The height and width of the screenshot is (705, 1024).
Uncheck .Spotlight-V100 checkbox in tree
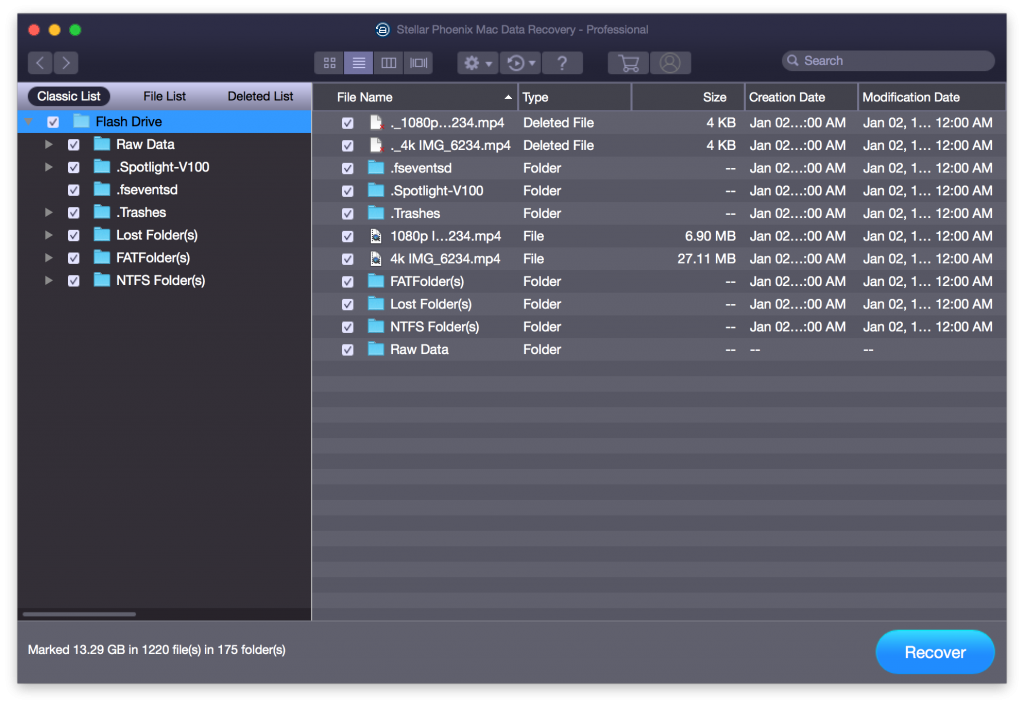[x=74, y=168]
